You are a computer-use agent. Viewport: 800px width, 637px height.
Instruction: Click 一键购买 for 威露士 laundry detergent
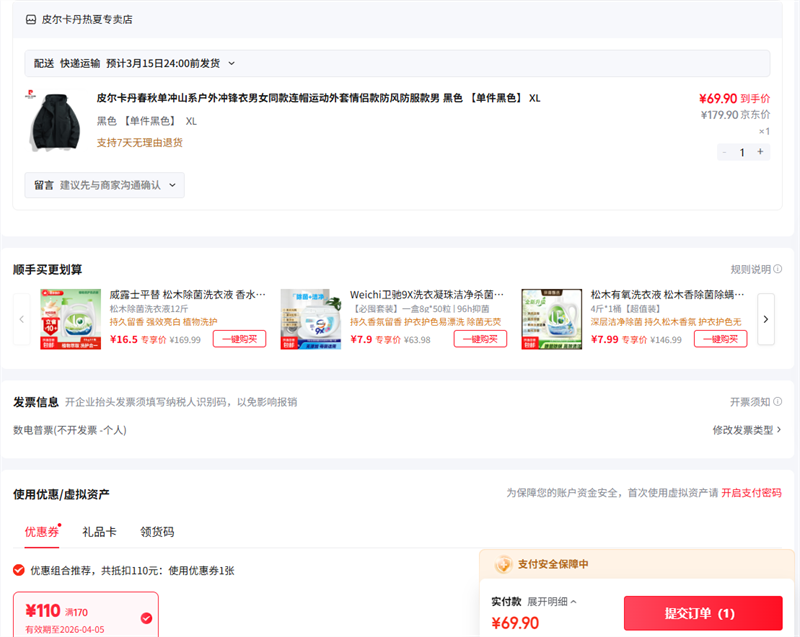239,339
